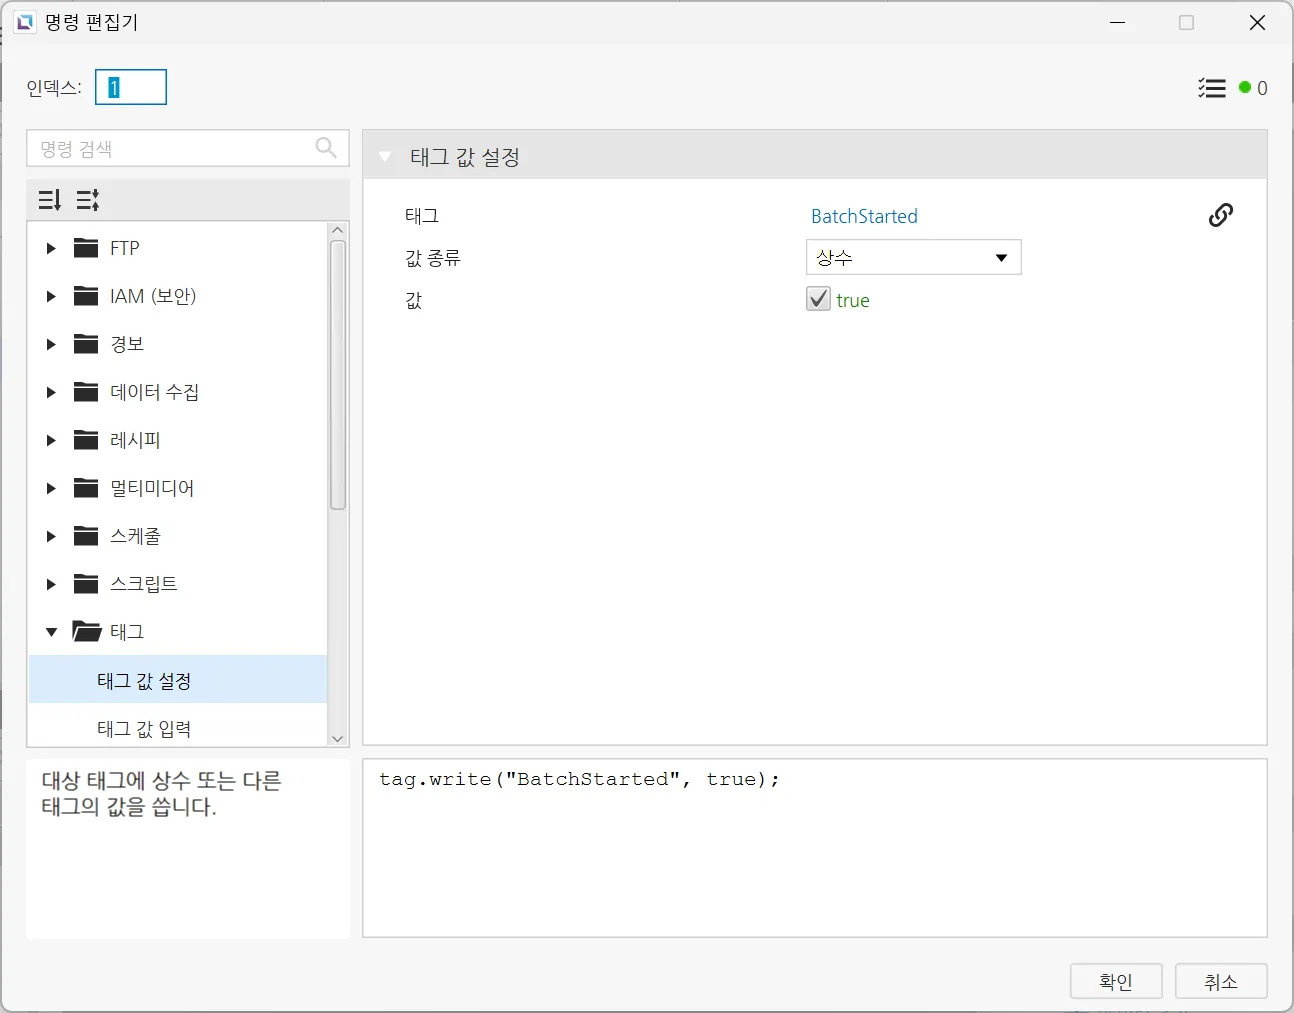Click the 취소 button
This screenshot has width=1294, height=1013.
pos(1220,981)
